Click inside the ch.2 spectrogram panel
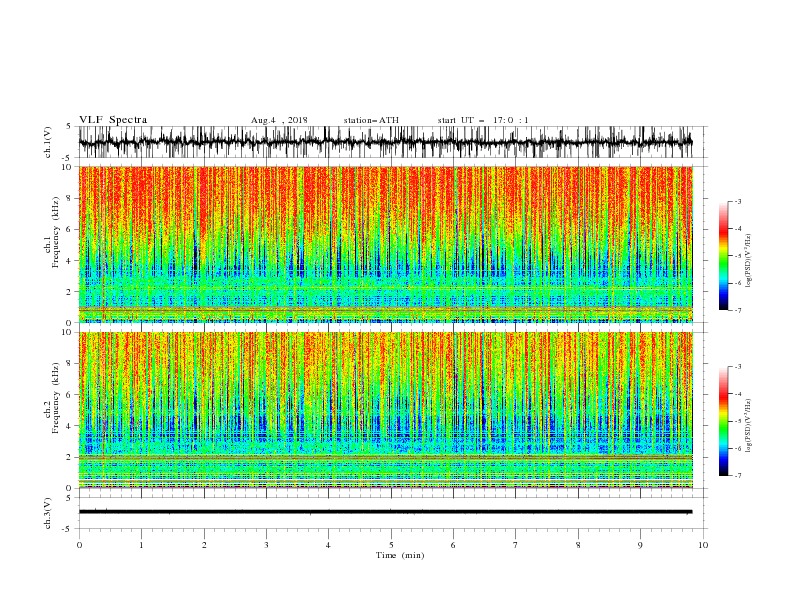 pos(385,410)
